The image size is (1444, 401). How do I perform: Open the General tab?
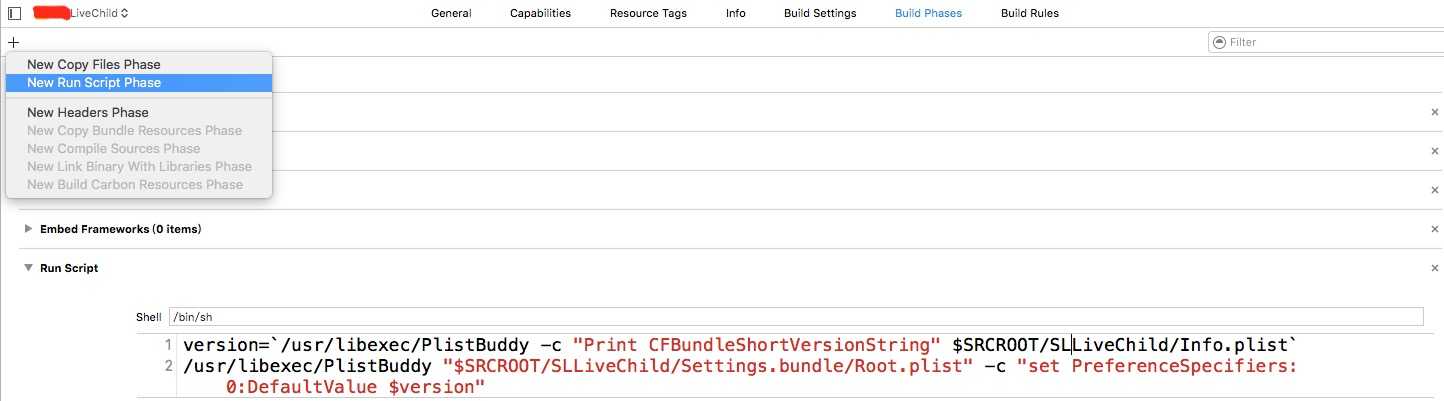451,13
